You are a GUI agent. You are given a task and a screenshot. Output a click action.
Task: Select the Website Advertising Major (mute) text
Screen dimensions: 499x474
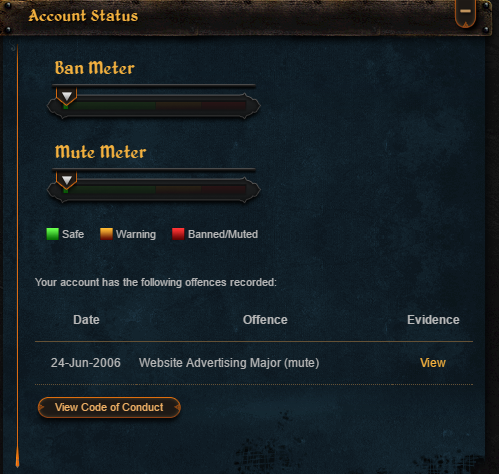tap(229, 363)
